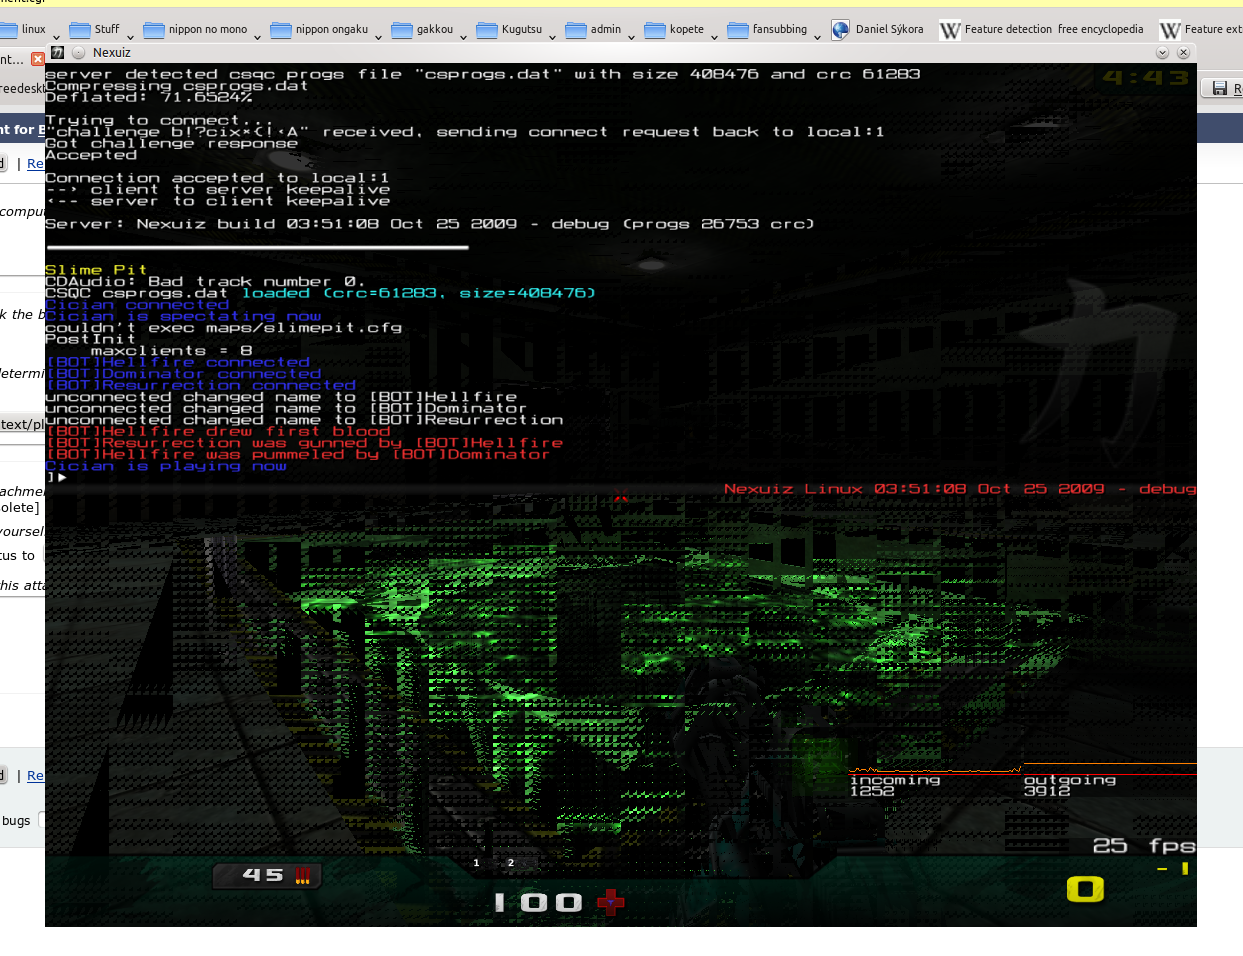Click the Nexuiz window menu icon in title bar

tap(57, 53)
